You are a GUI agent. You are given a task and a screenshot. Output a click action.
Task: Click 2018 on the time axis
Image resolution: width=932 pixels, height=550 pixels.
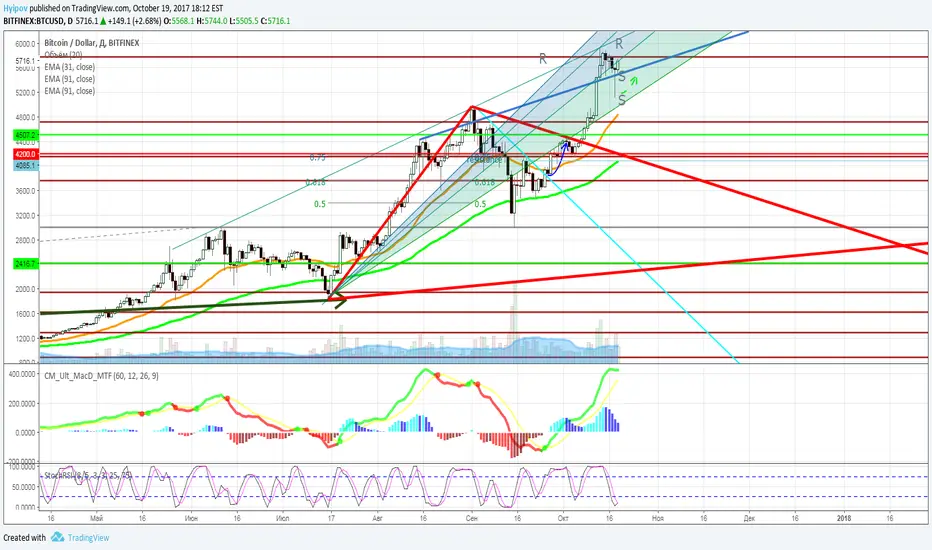coord(843,518)
